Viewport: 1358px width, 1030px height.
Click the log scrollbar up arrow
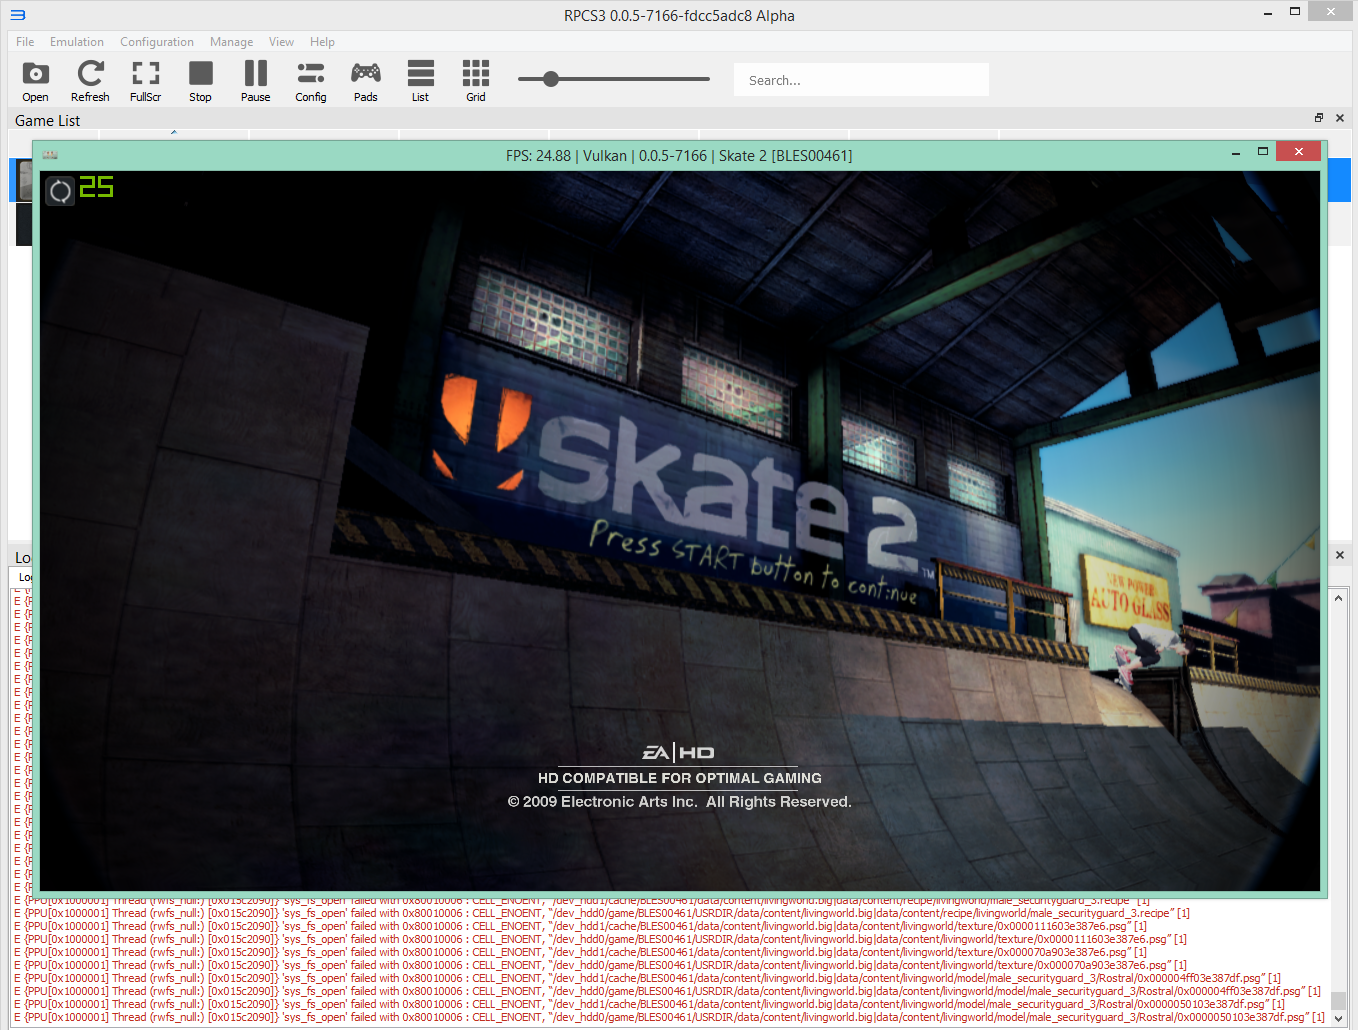click(1339, 598)
